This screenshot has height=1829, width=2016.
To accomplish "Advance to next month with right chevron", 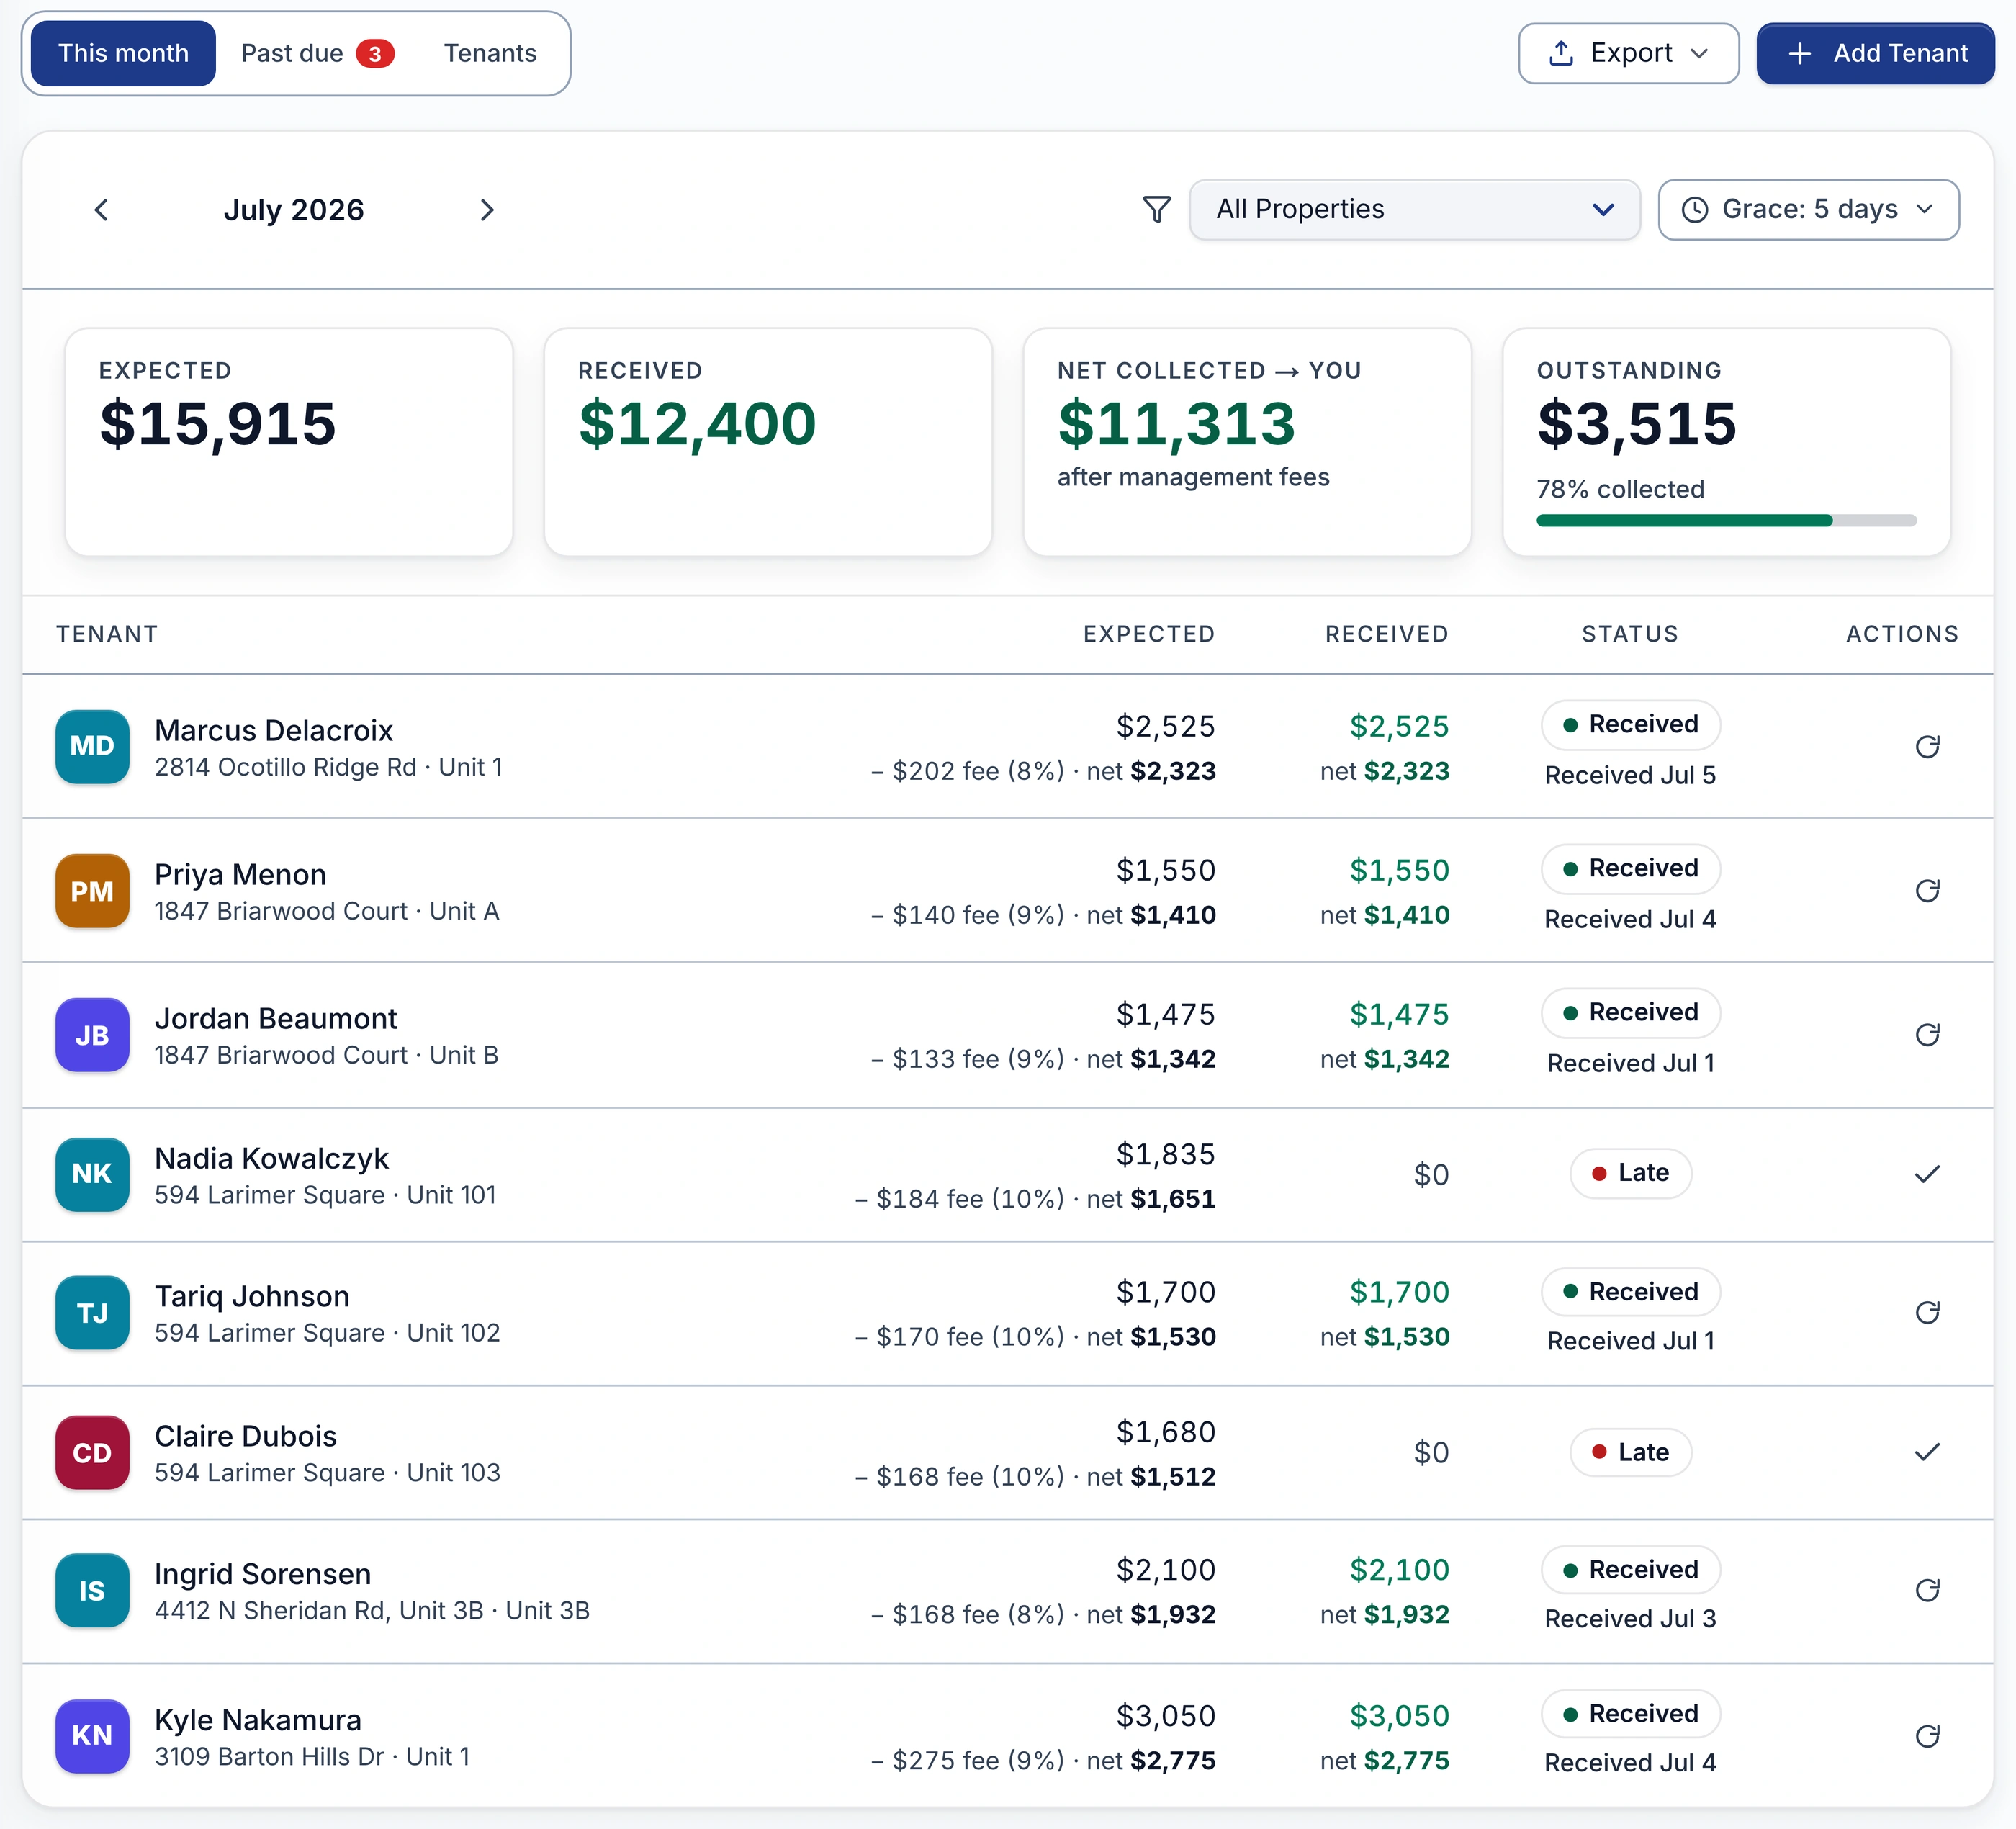I will (x=487, y=210).
